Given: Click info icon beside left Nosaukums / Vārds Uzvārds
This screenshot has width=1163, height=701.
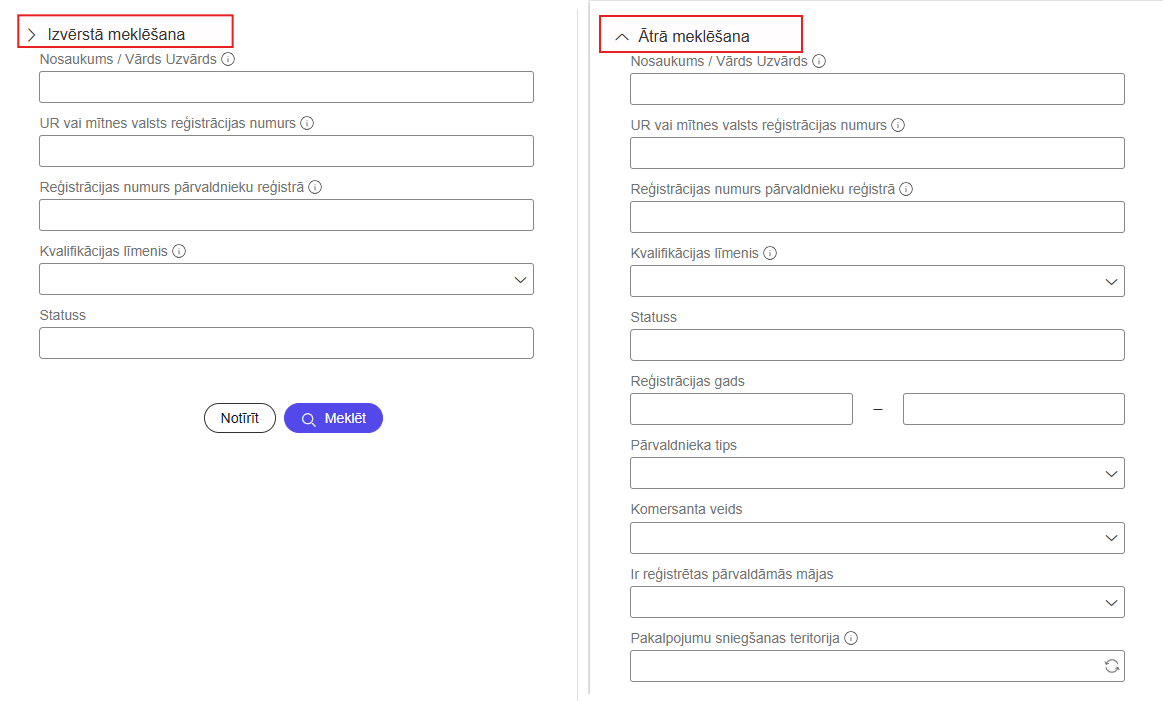Looking at the screenshot, I should [228, 60].
